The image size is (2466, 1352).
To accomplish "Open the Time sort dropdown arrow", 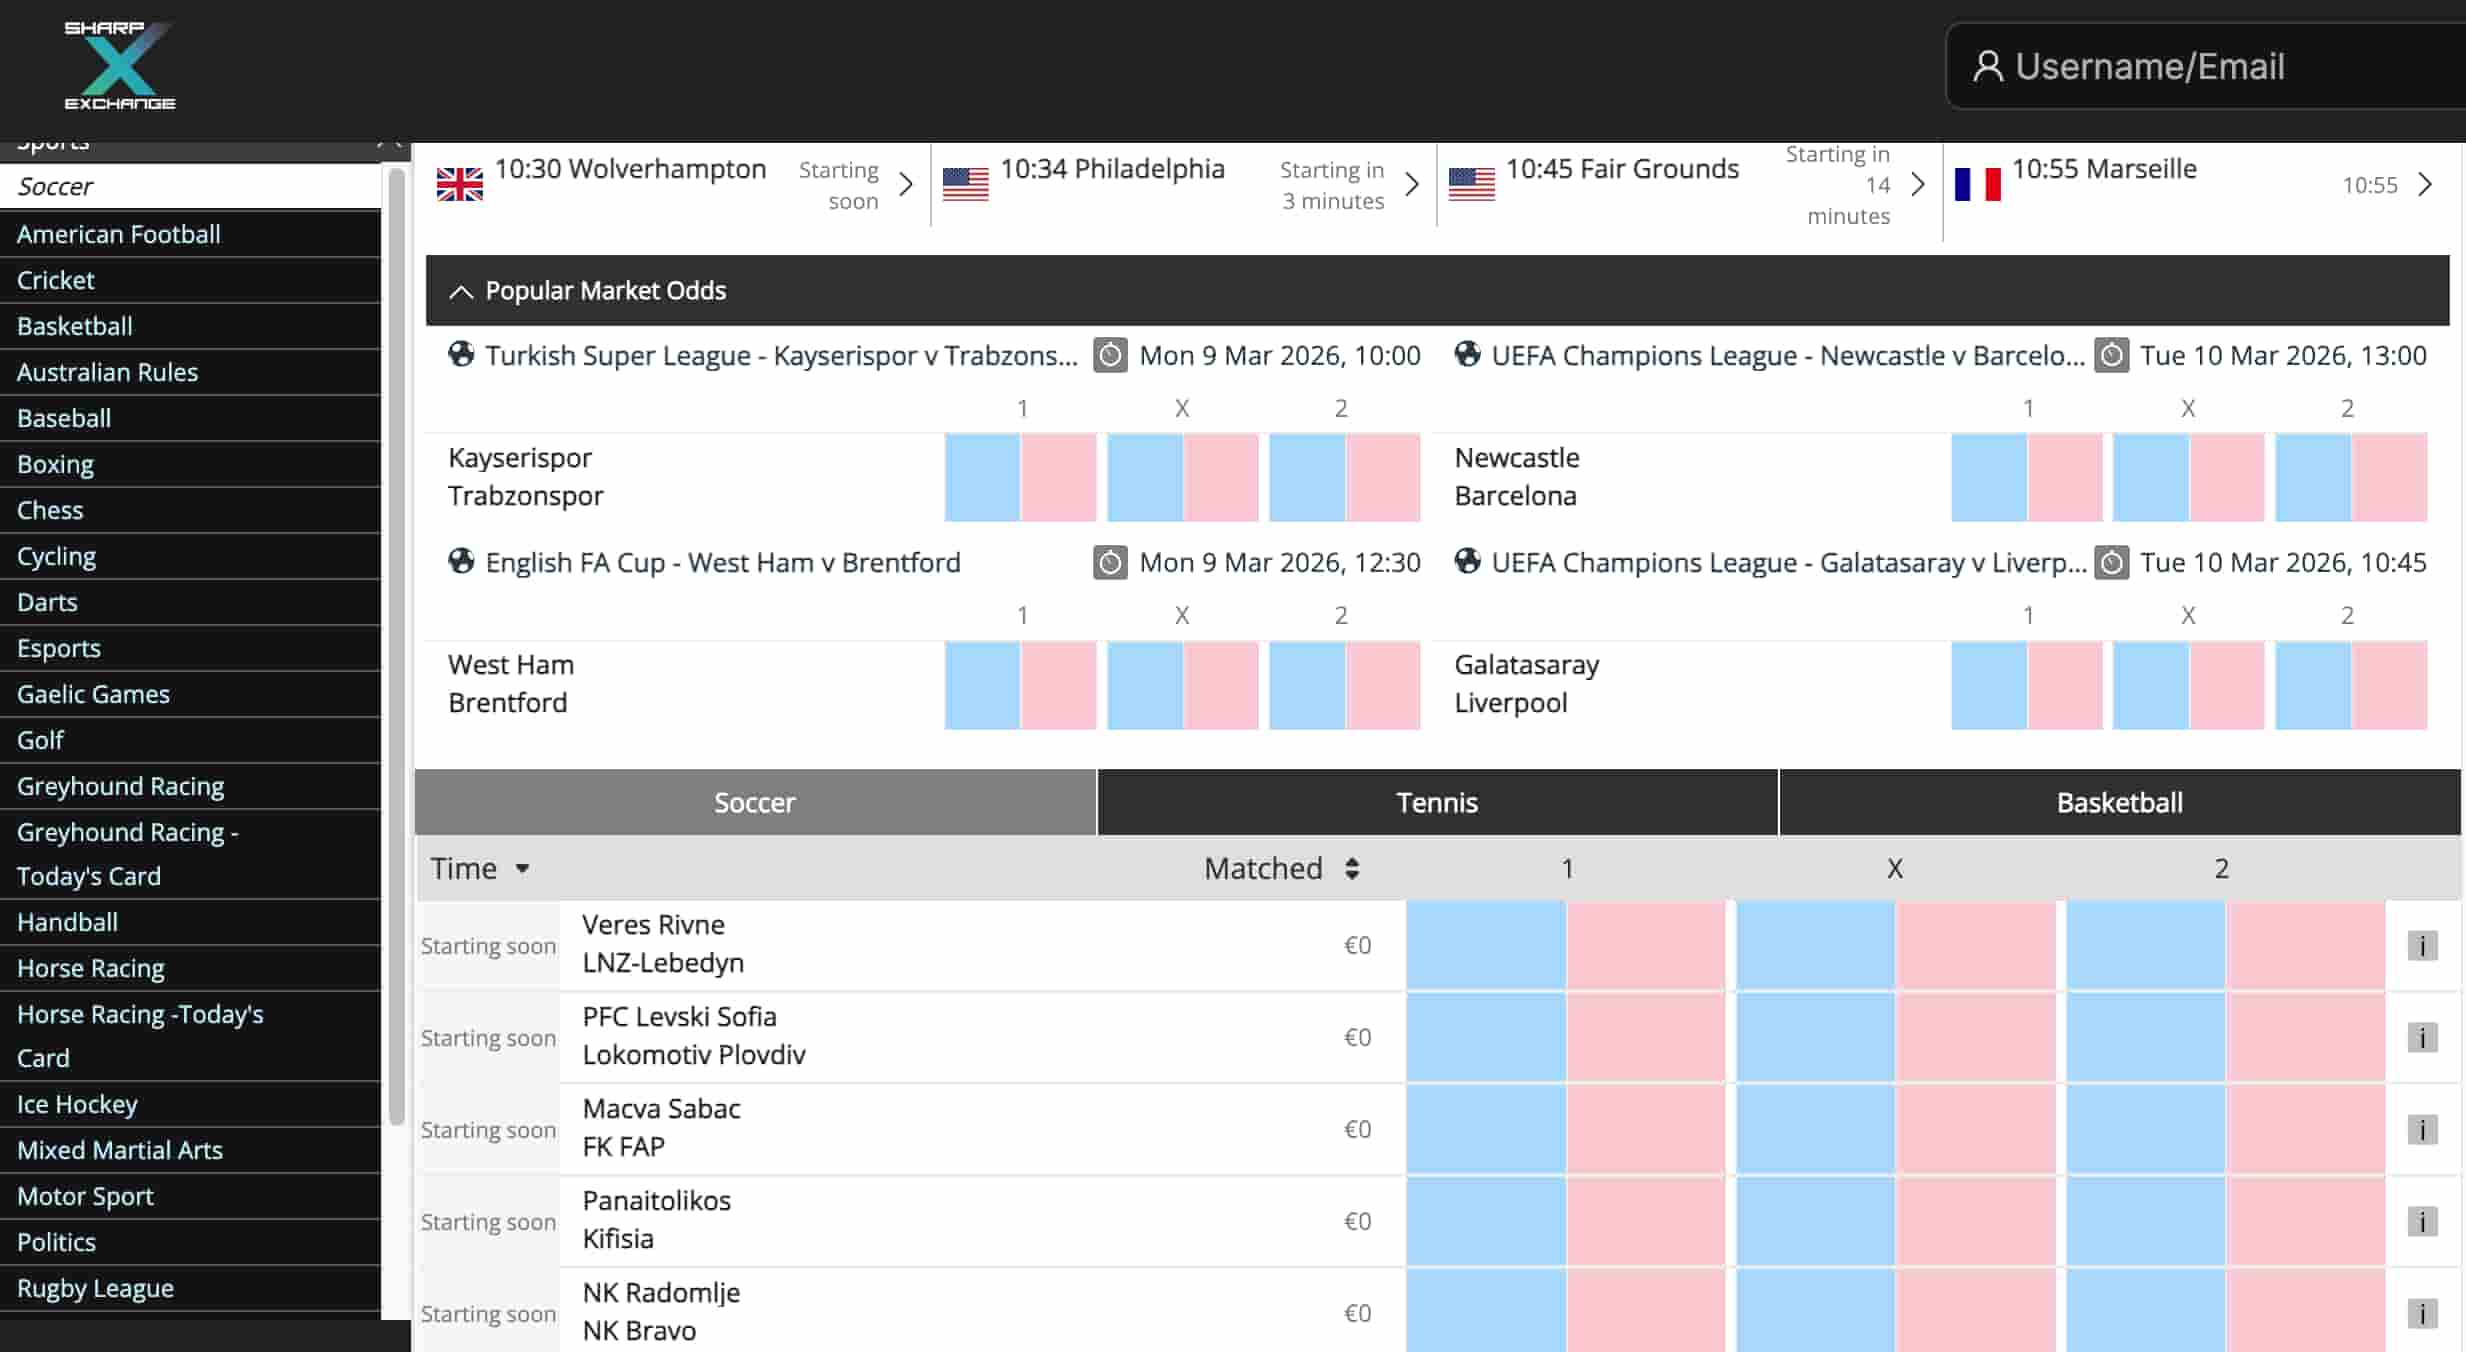I will coord(522,869).
